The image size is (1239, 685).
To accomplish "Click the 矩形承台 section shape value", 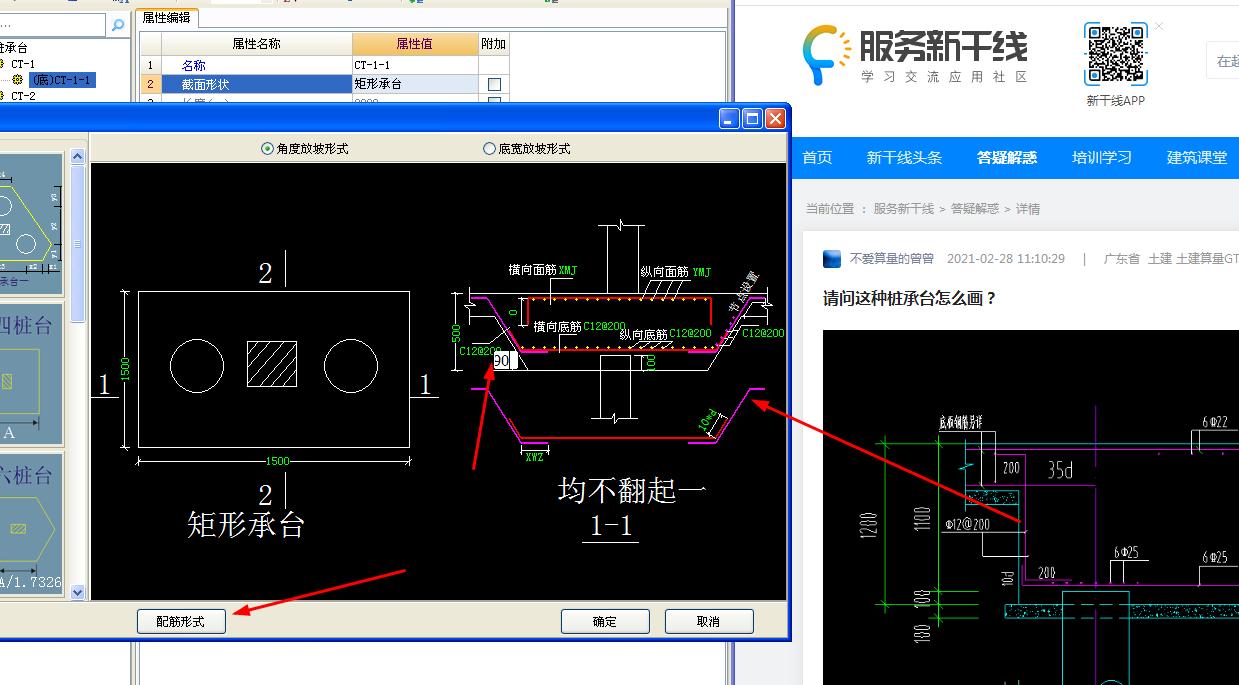I will (x=415, y=84).
